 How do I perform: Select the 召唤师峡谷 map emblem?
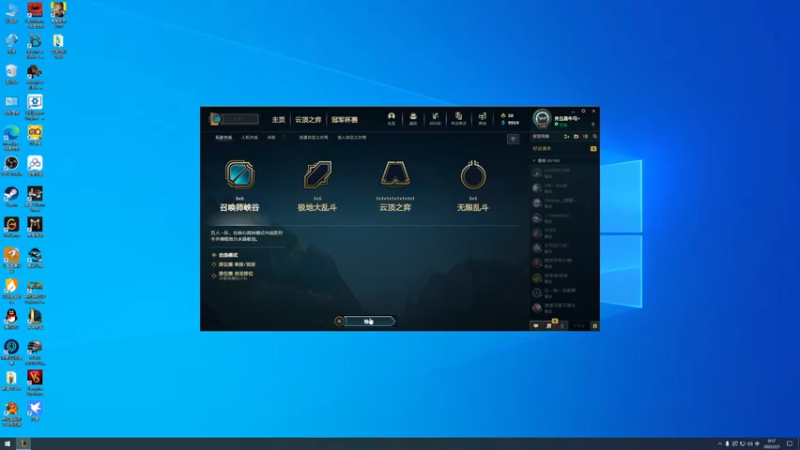(x=239, y=175)
